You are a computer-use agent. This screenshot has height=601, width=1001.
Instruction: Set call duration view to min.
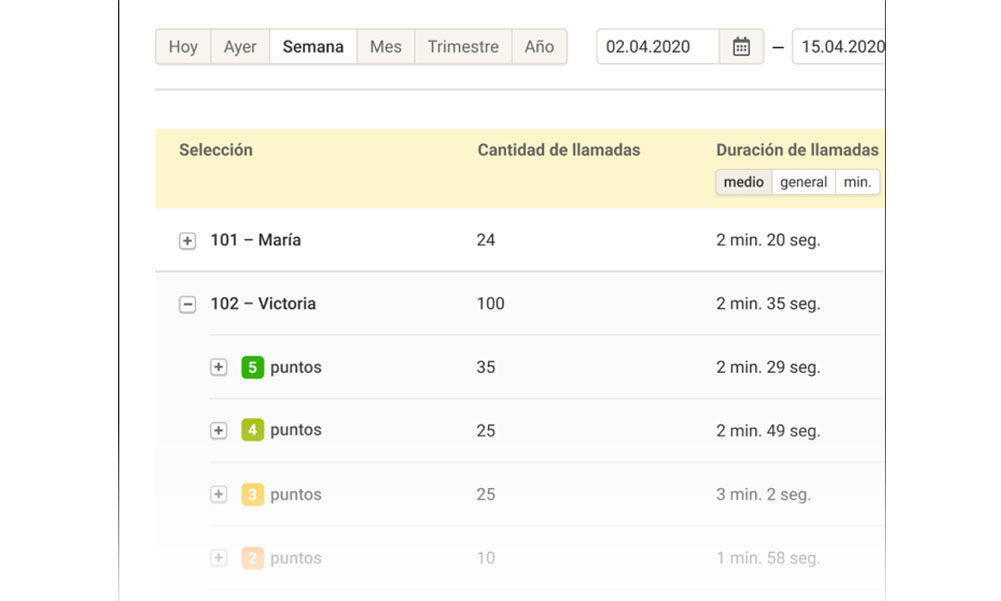pos(857,182)
